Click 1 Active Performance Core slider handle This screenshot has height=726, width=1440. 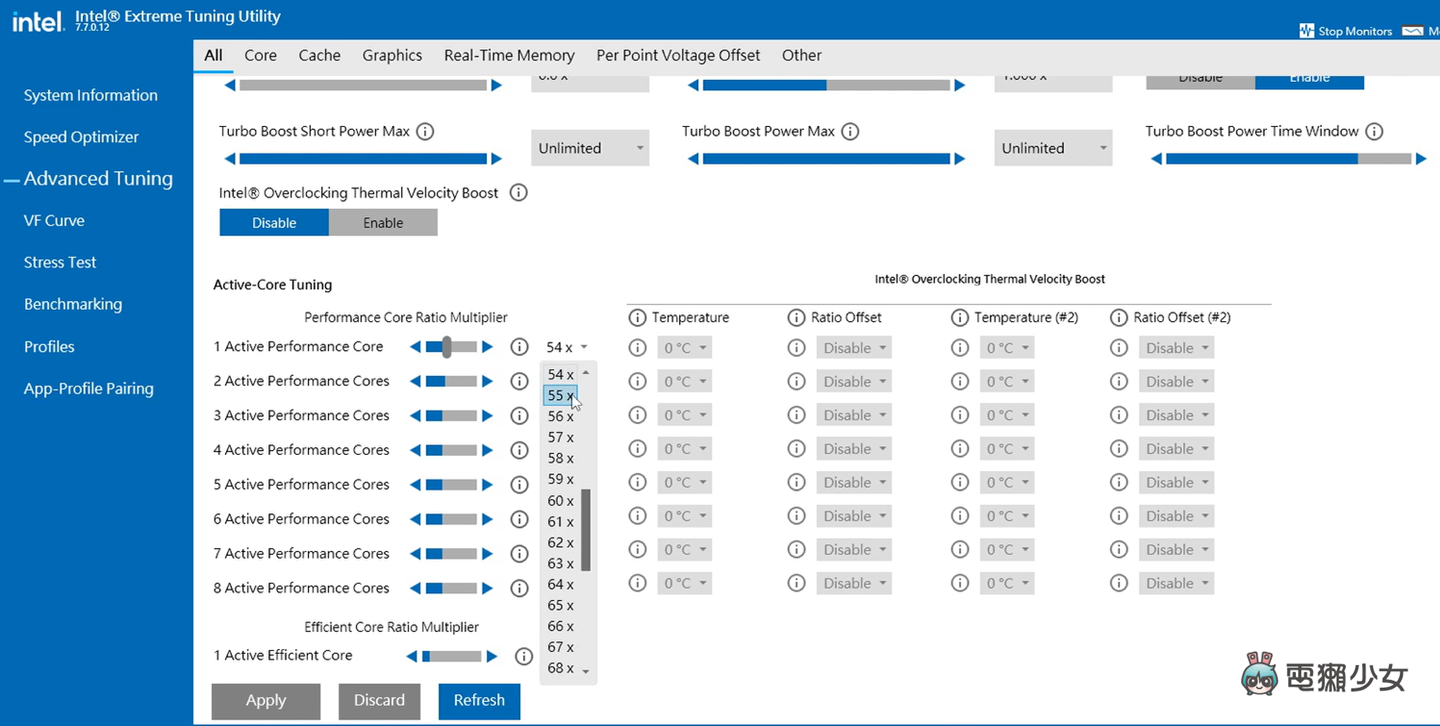tap(447, 347)
